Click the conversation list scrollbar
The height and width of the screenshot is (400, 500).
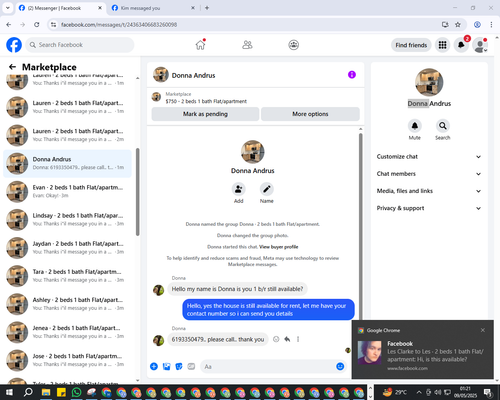click(137, 192)
